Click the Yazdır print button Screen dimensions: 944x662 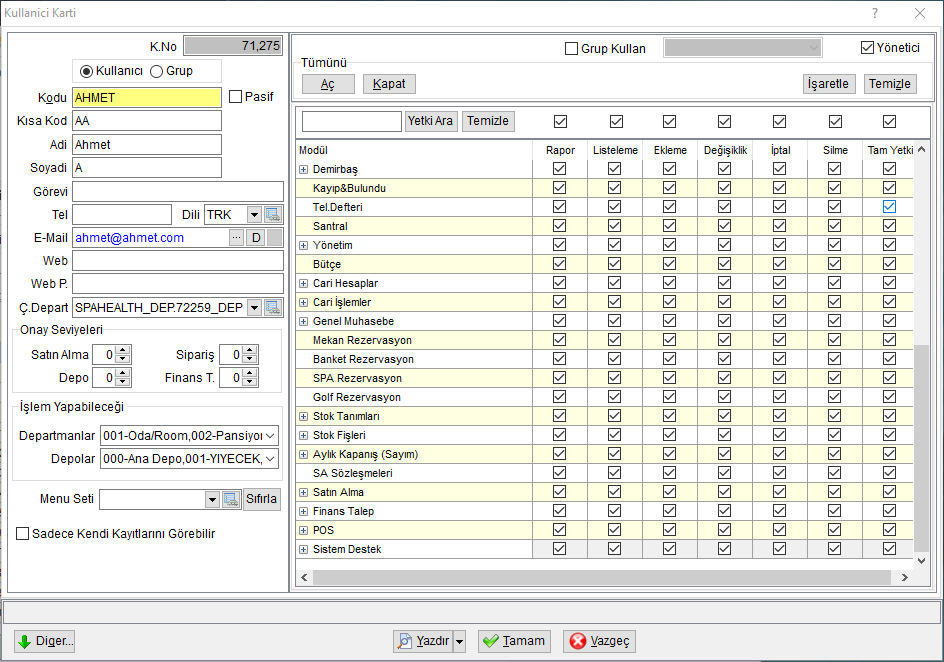[x=424, y=641]
